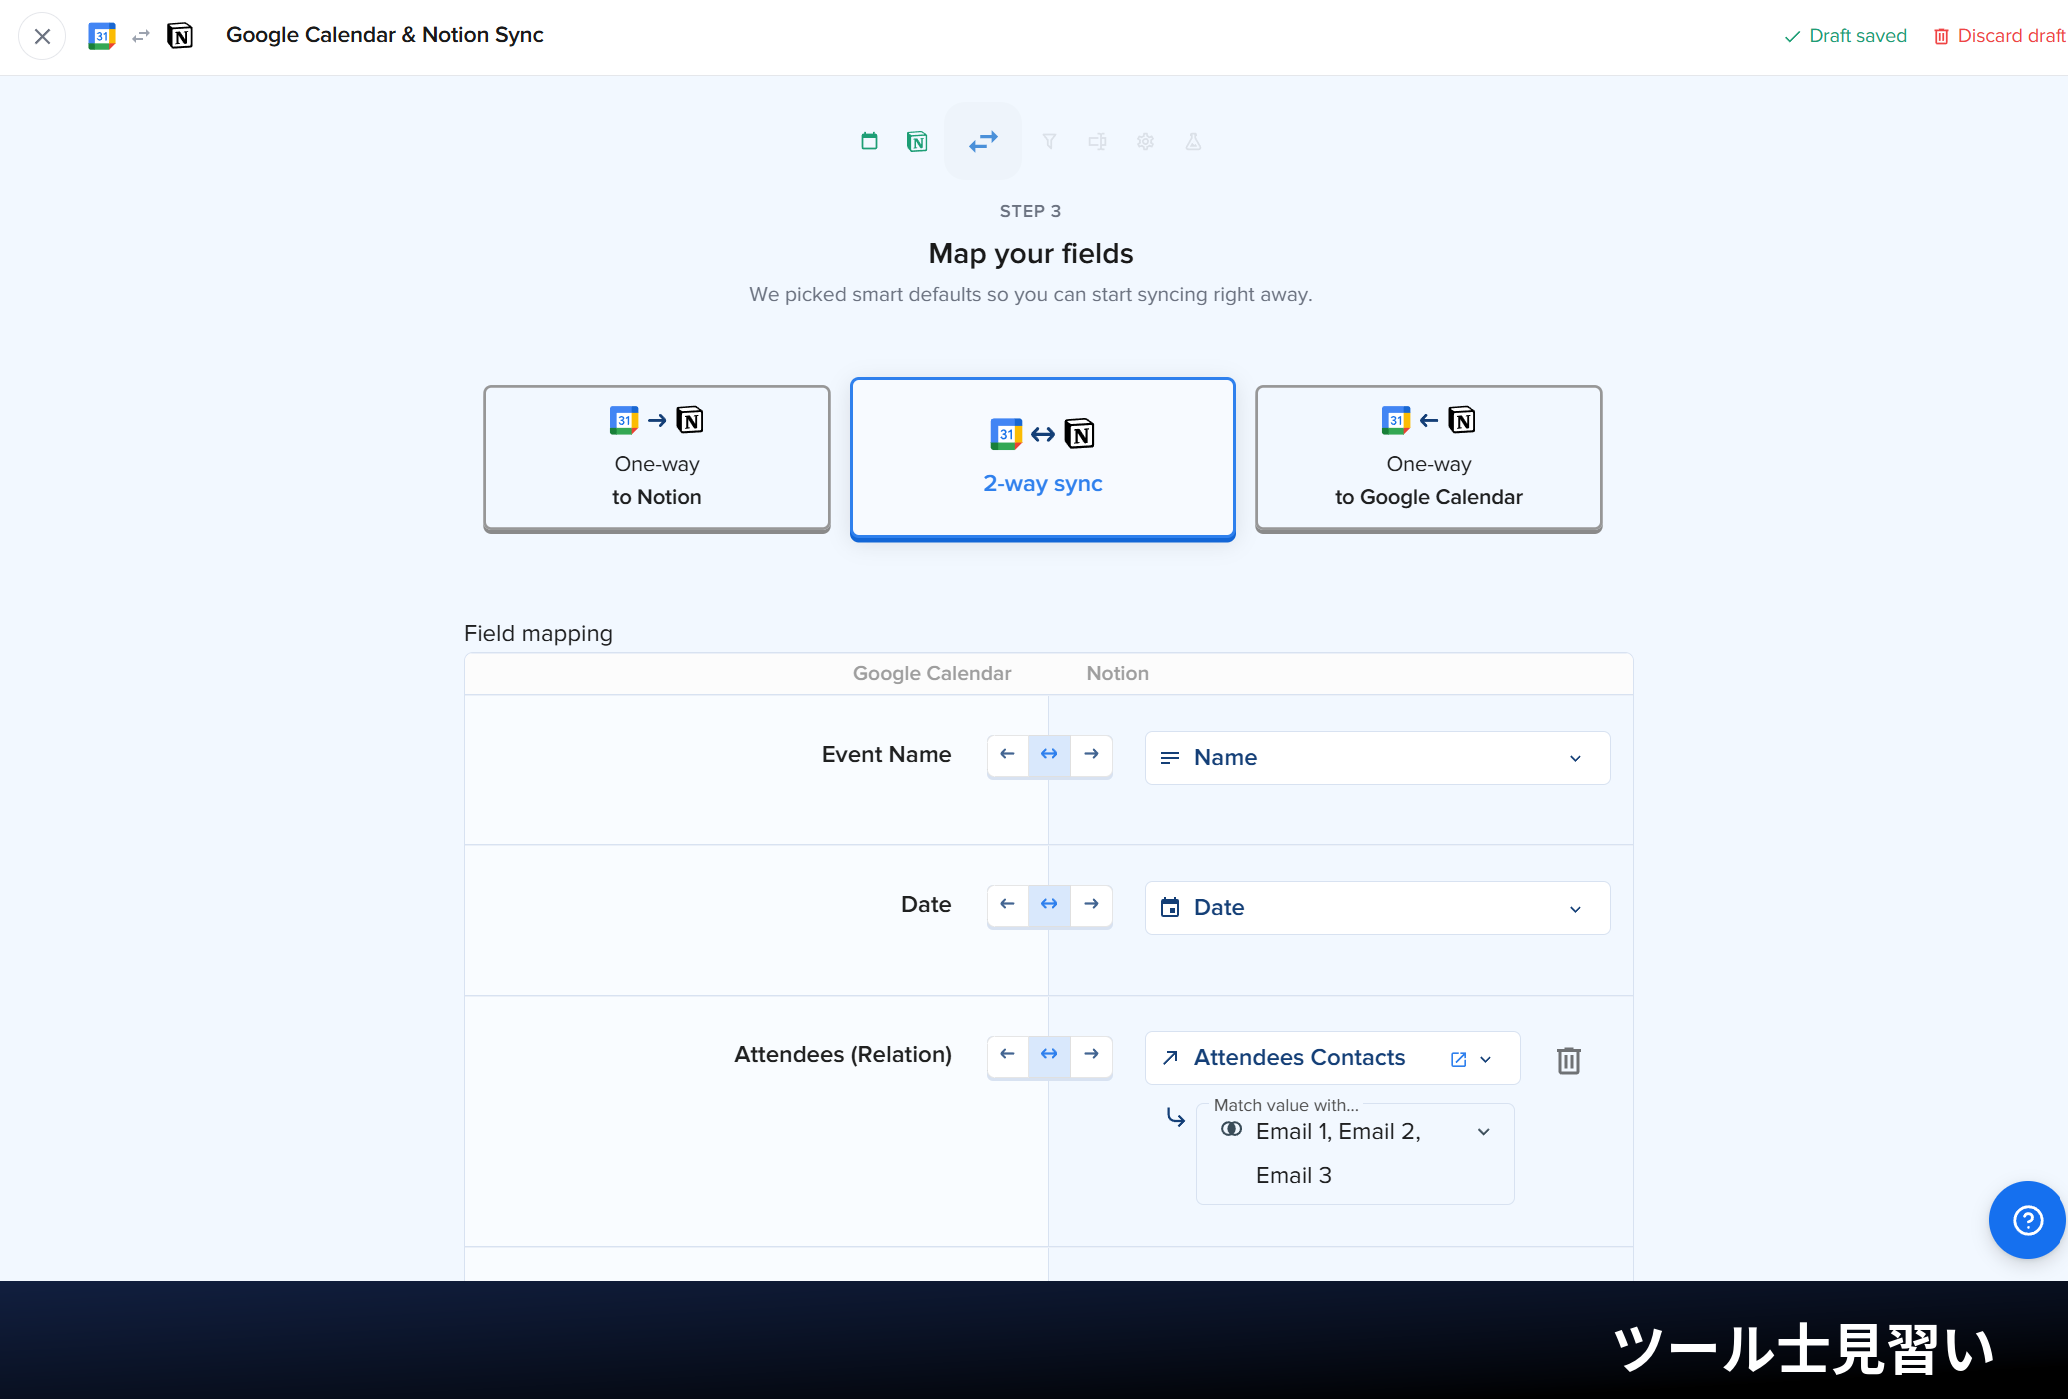Image resolution: width=2068 pixels, height=1399 pixels.
Task: Delete the Attendees mapping with trash icon
Action: coord(1569,1060)
